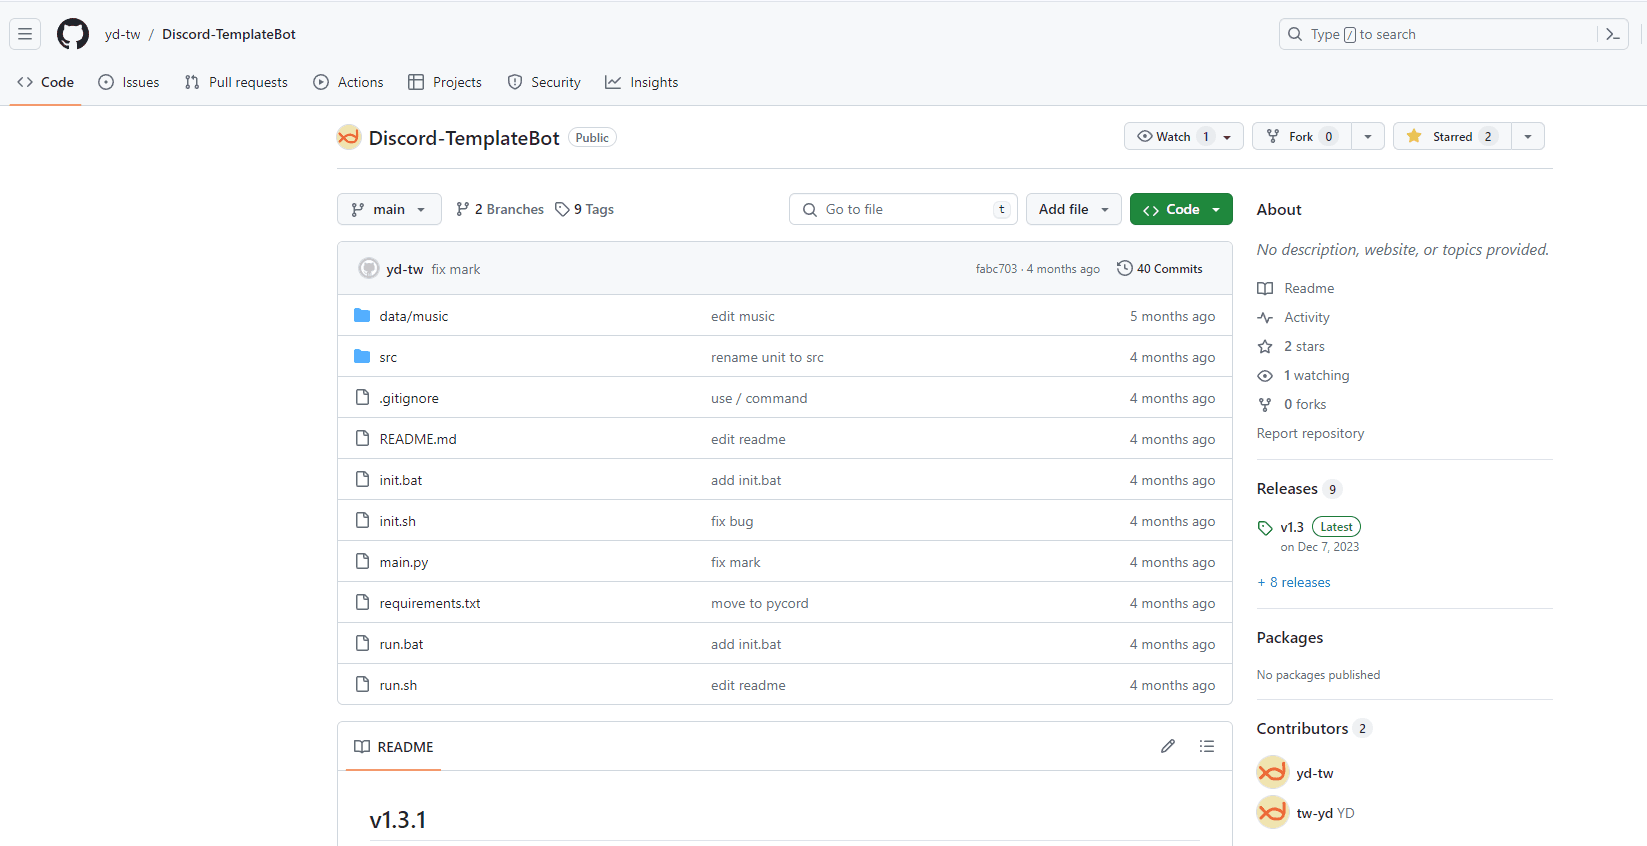Switch to the Issues tab
1647x846 pixels.
129,82
